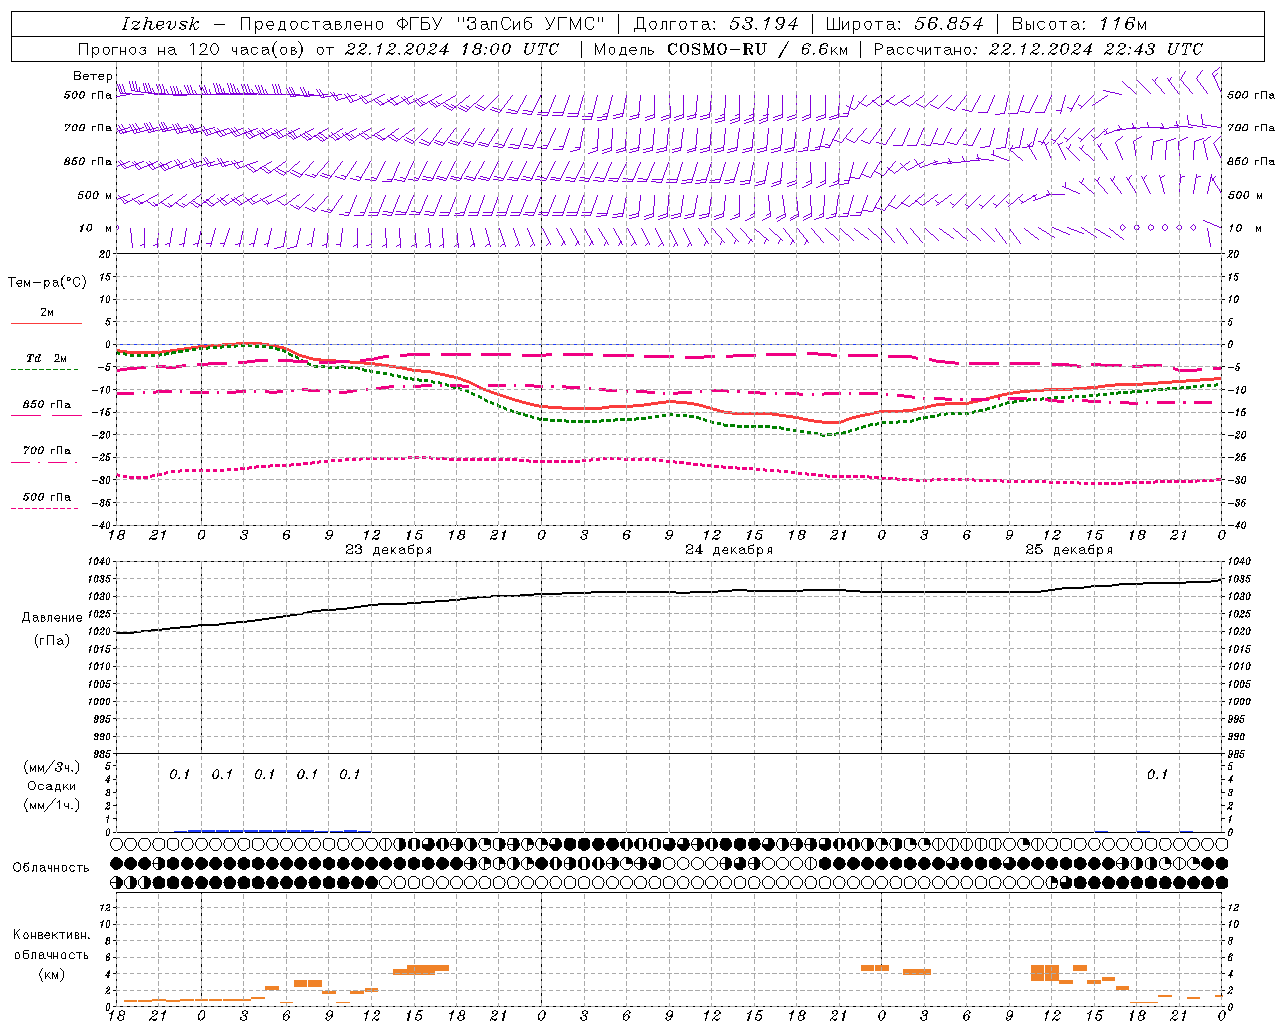Click the 0.1 precipitation value on 25 декабря
The image size is (1280, 1024).
pyautogui.click(x=1157, y=774)
